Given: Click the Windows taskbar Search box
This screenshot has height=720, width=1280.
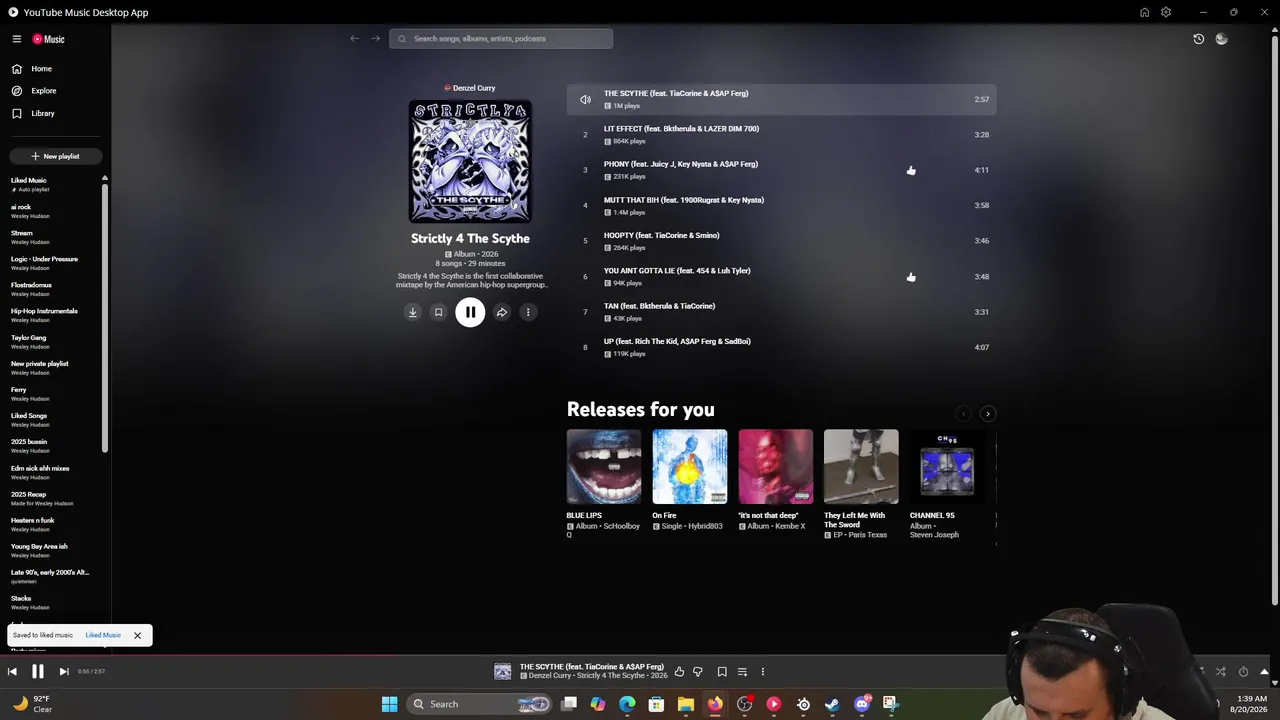Looking at the screenshot, I should click(481, 704).
